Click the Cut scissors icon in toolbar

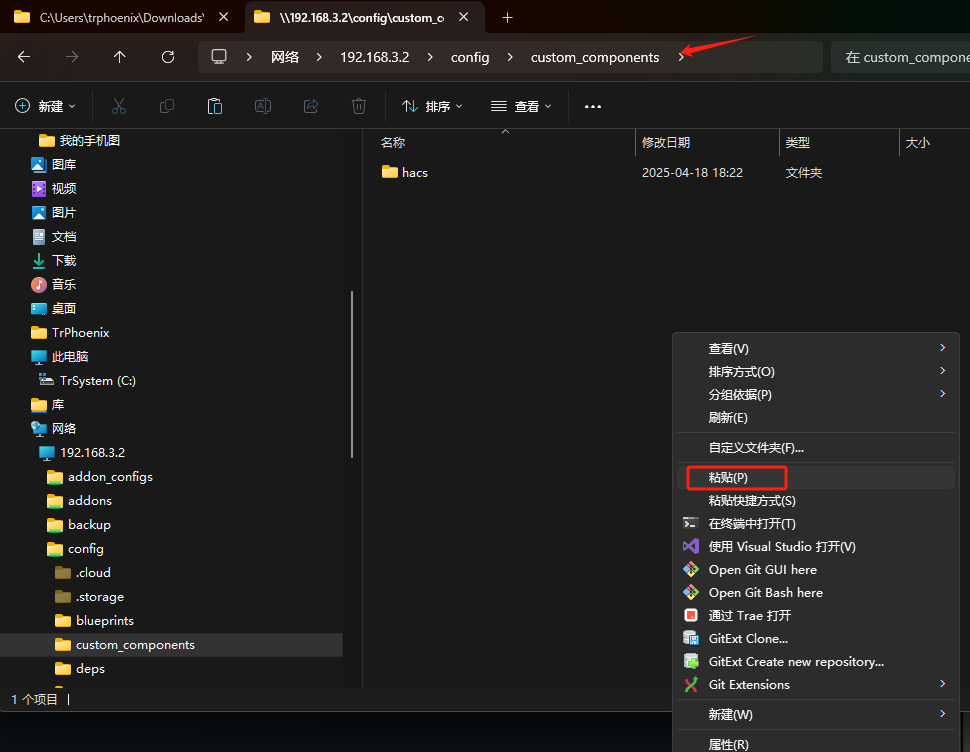(x=119, y=106)
